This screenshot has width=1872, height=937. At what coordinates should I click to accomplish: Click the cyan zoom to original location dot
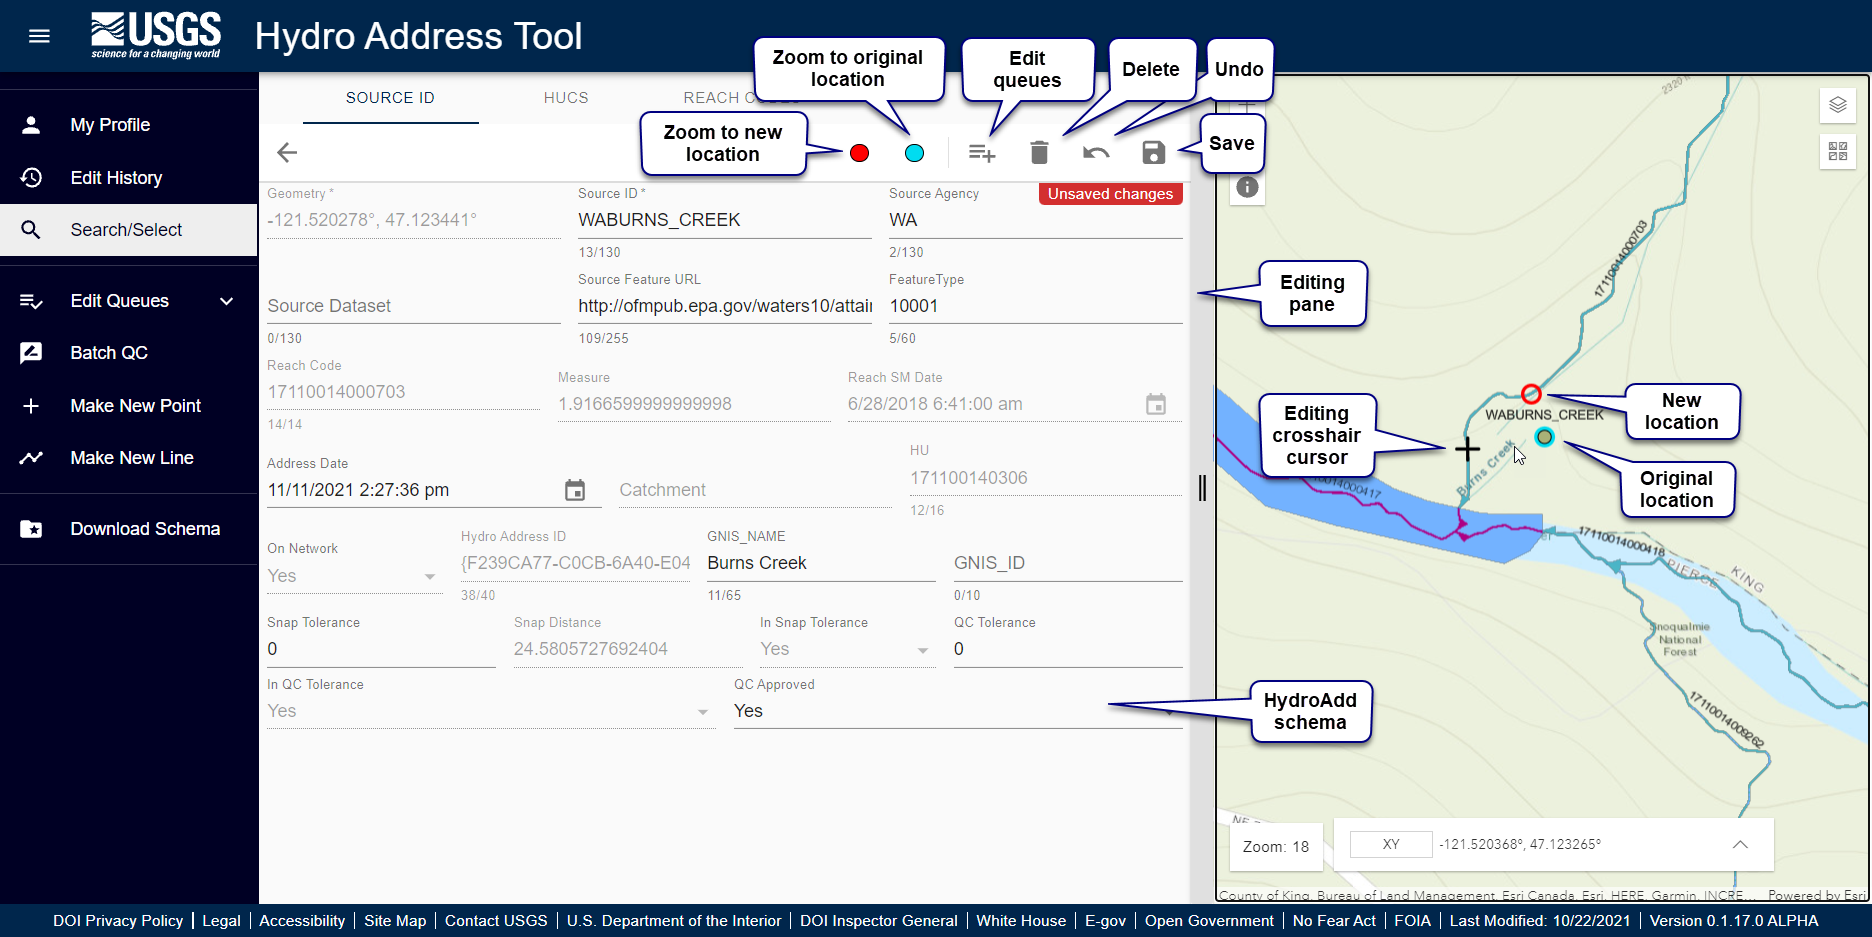tap(914, 153)
